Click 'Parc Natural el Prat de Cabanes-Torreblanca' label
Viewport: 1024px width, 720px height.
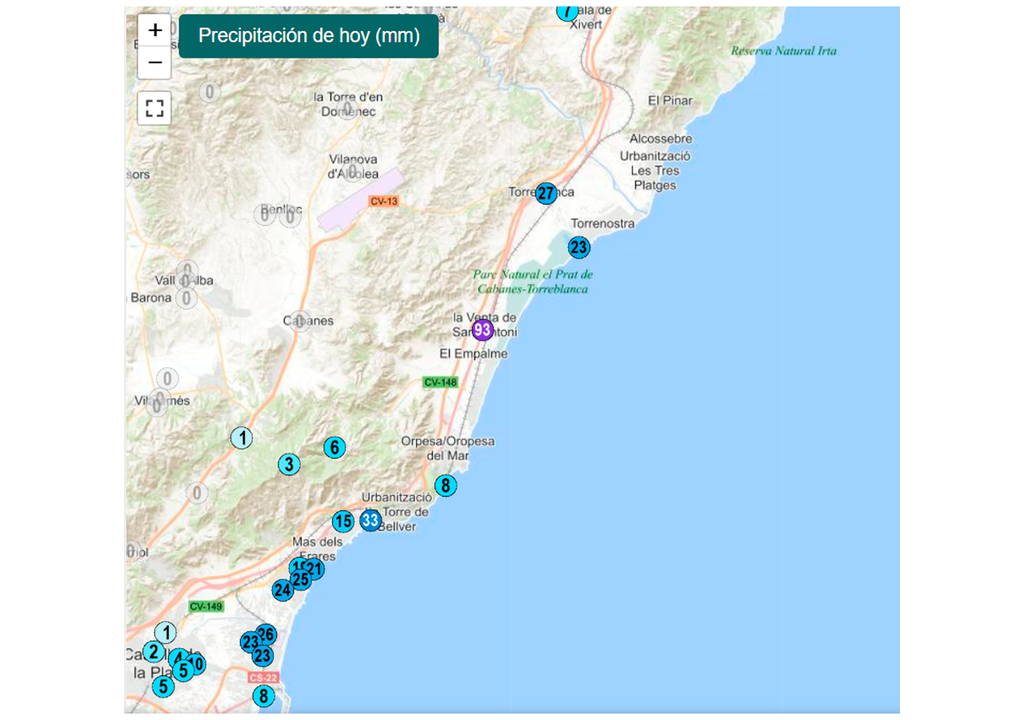pyautogui.click(x=532, y=282)
